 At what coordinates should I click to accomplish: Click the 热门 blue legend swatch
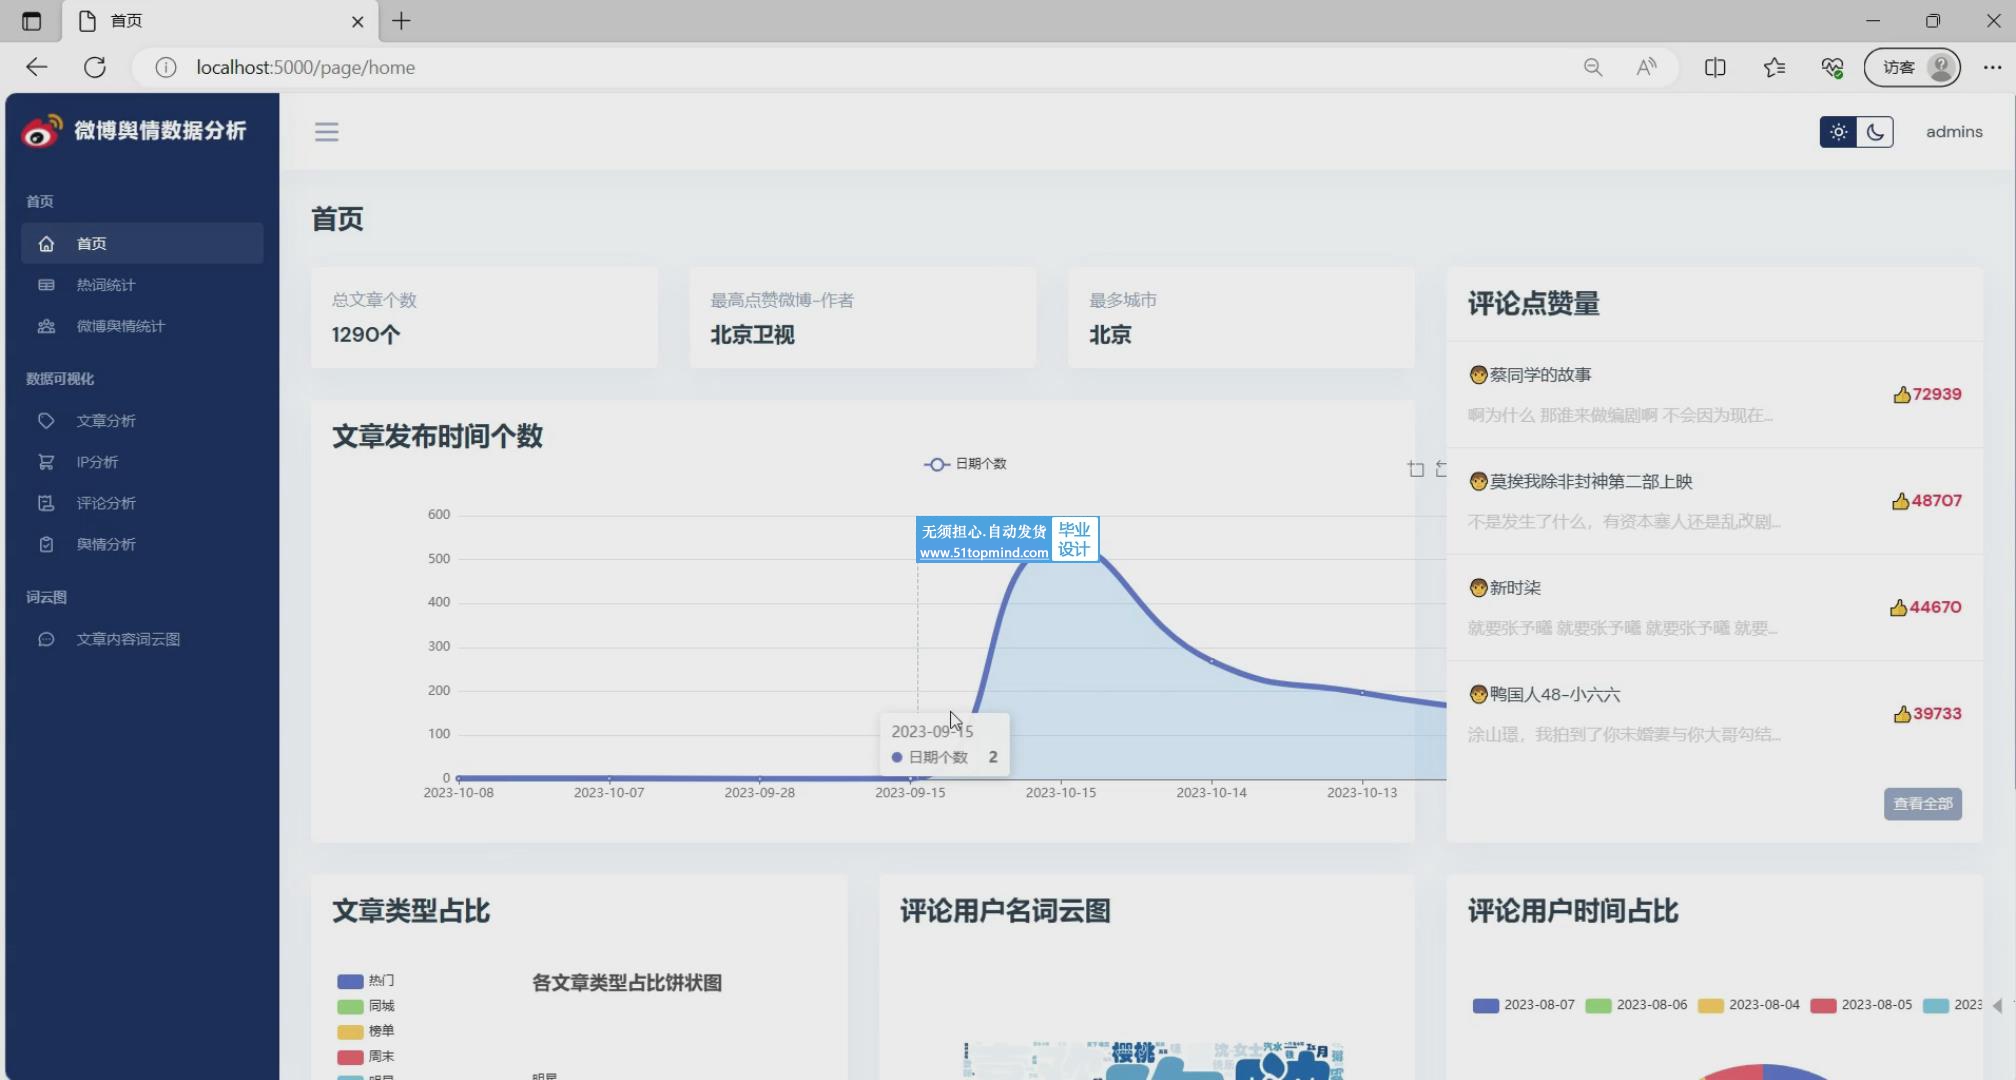pos(350,981)
